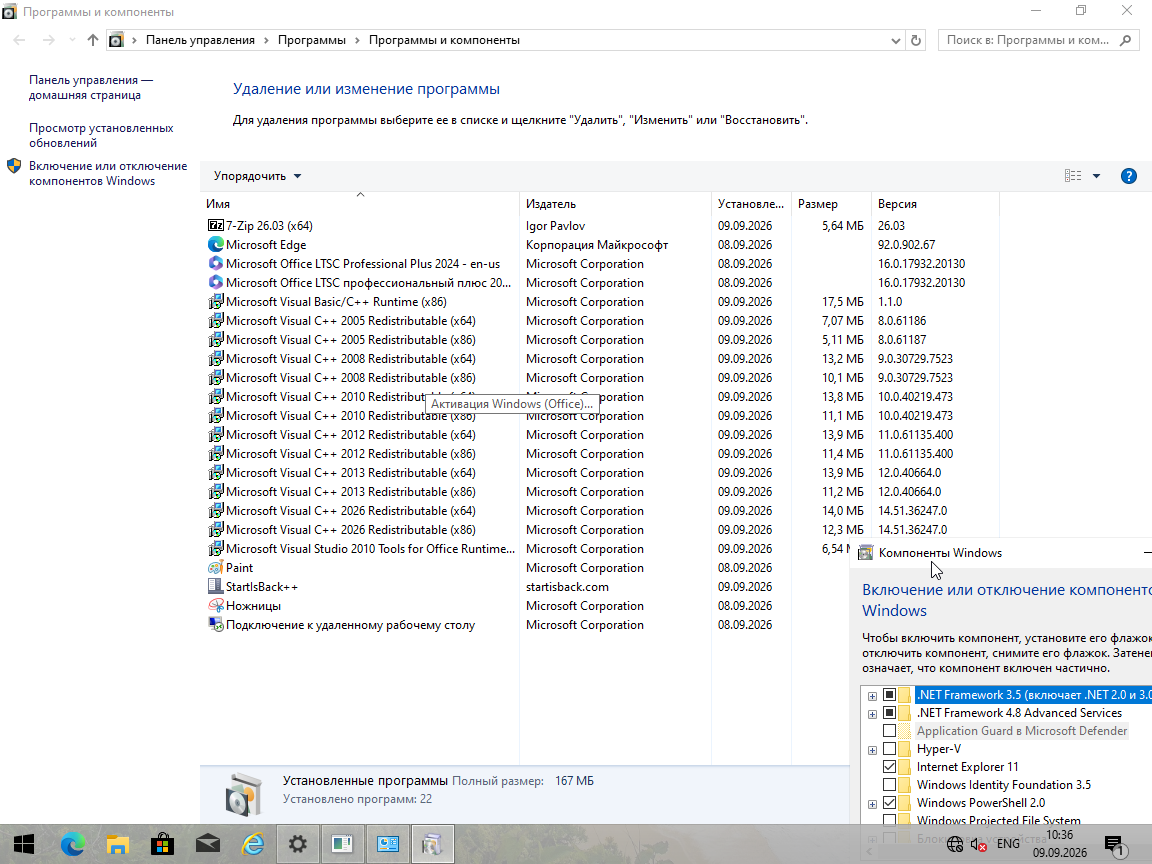
Task: Expand .NET Framework 4.8 Advanced Services node
Action: [x=872, y=714]
